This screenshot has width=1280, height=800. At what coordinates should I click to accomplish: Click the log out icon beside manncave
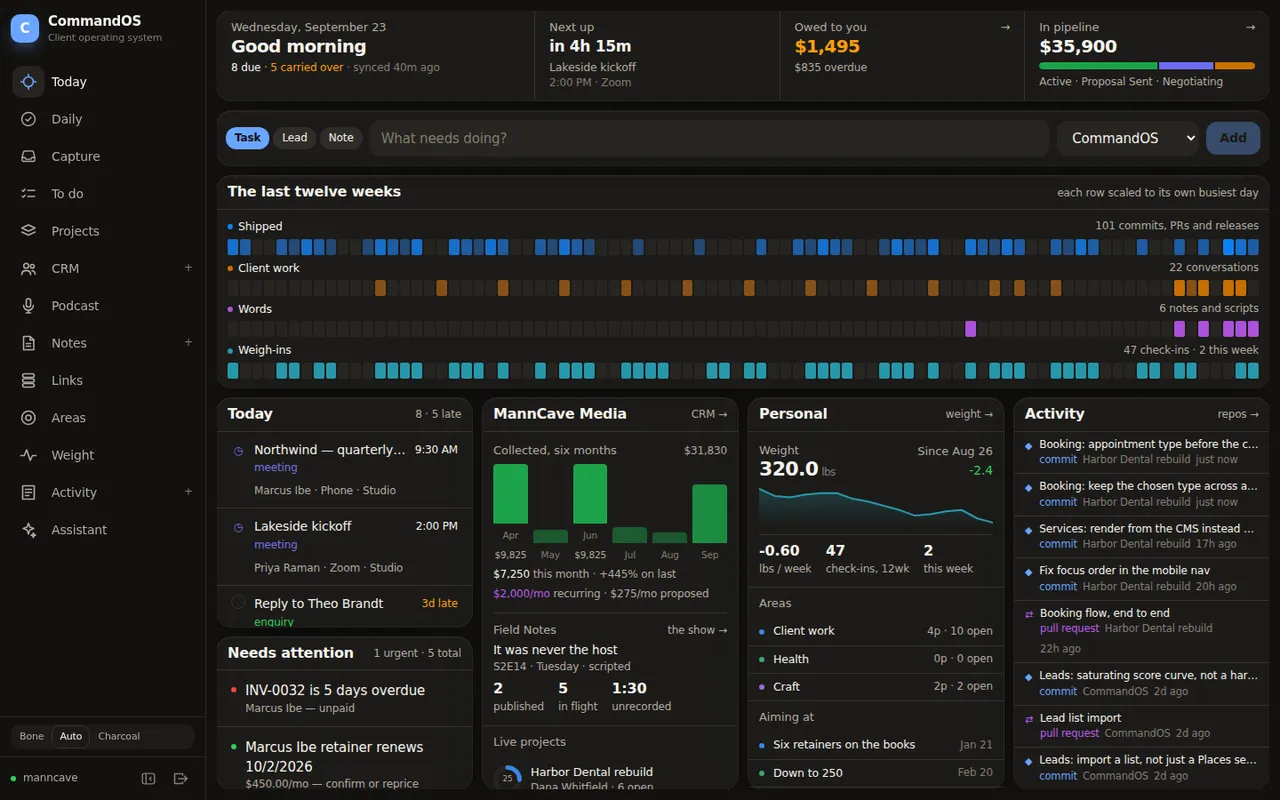point(181,778)
